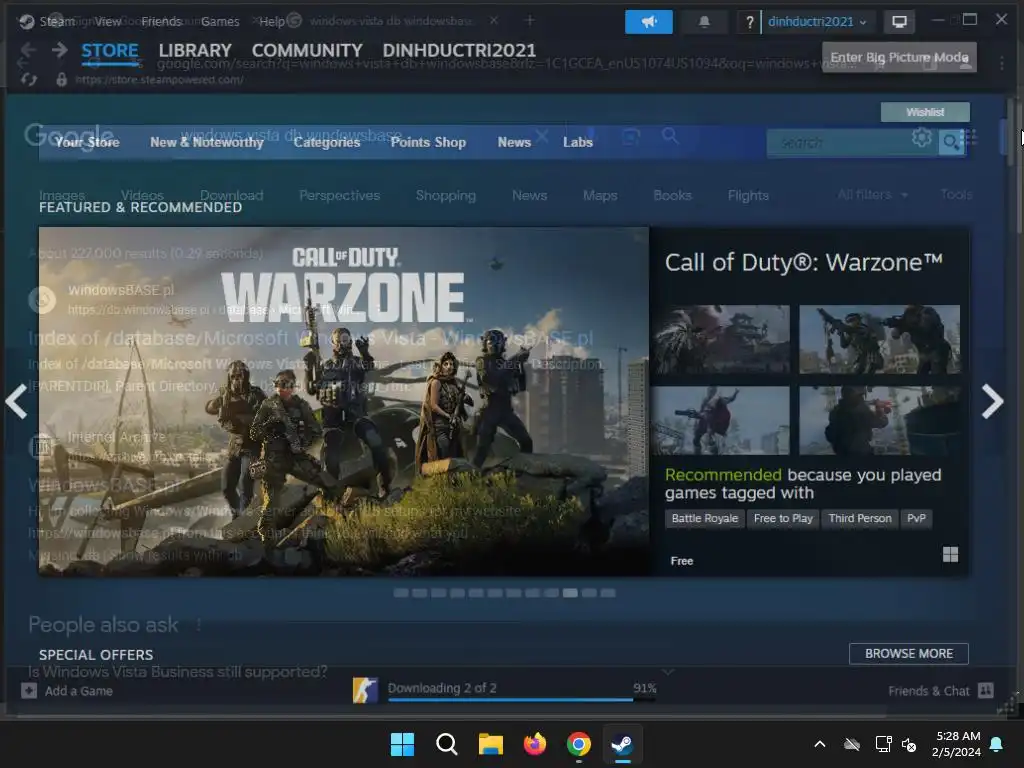Click the Battle Royale tag

pos(705,519)
